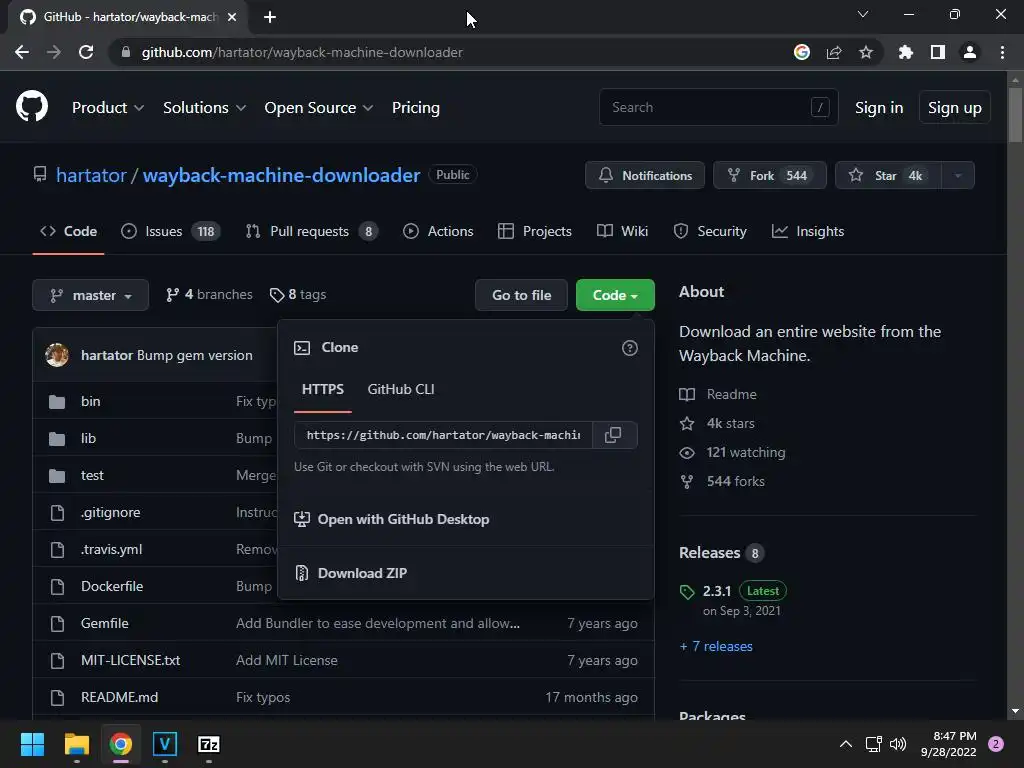1024x768 pixels.
Task: Click hartator's avatar in commit row
Action: (x=57, y=355)
